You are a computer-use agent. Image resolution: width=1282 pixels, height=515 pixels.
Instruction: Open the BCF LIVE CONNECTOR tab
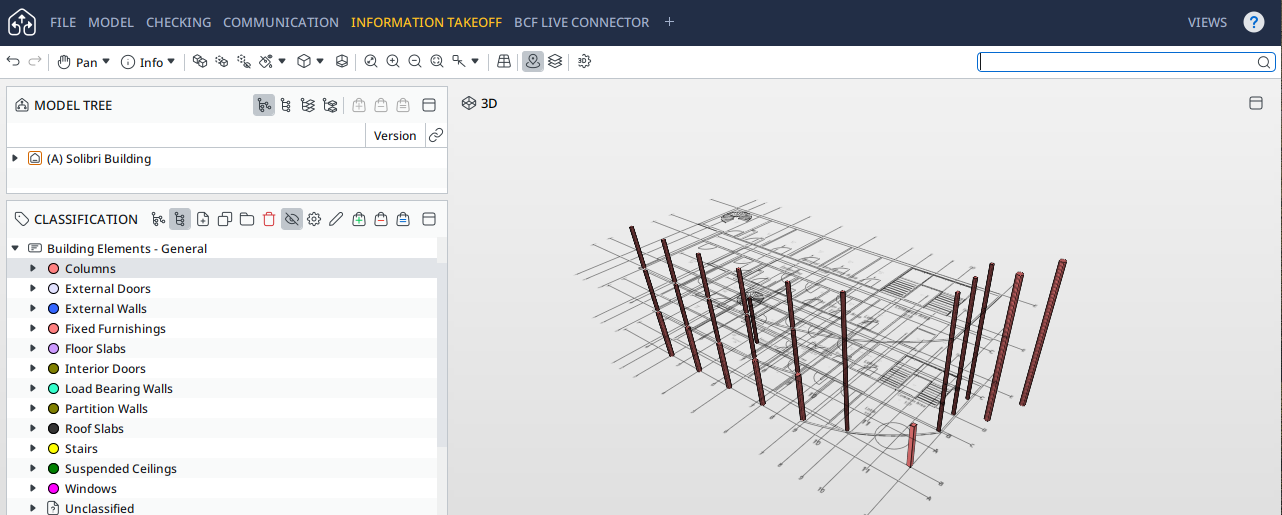point(581,22)
